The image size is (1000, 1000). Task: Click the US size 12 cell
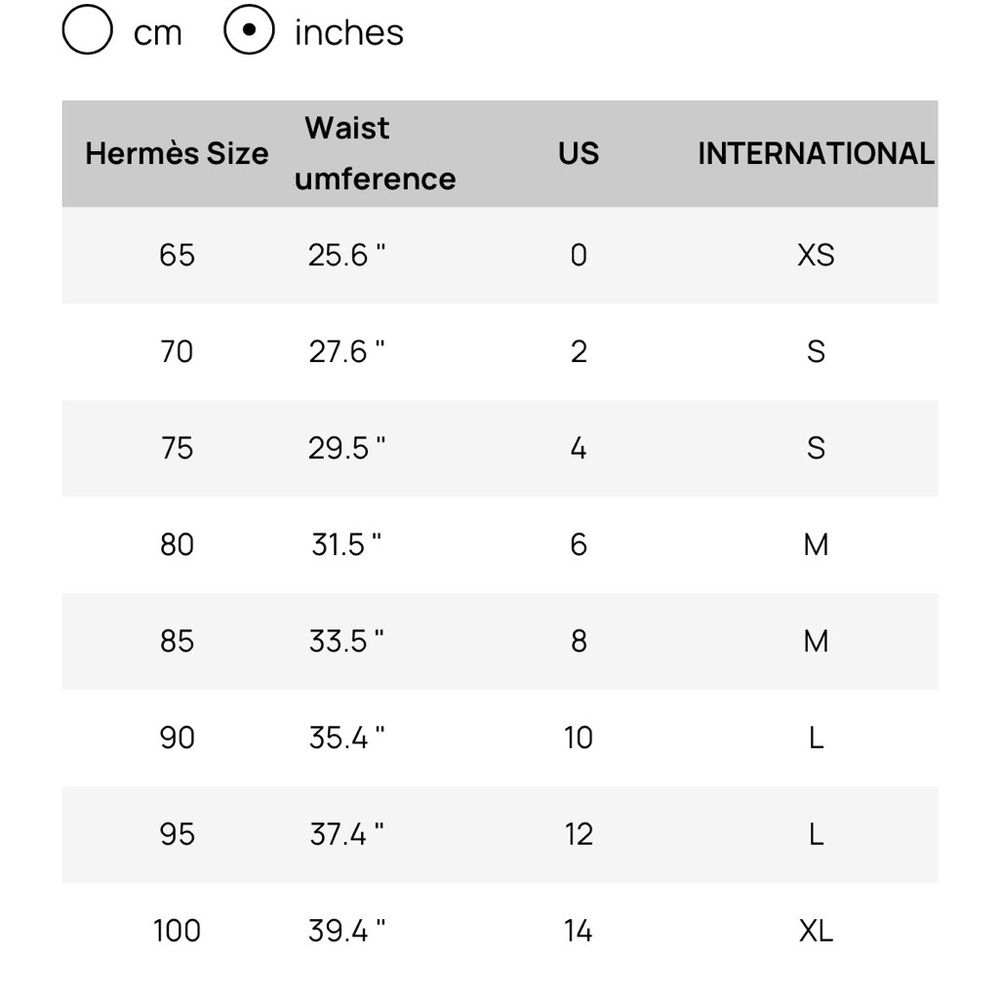[578, 834]
